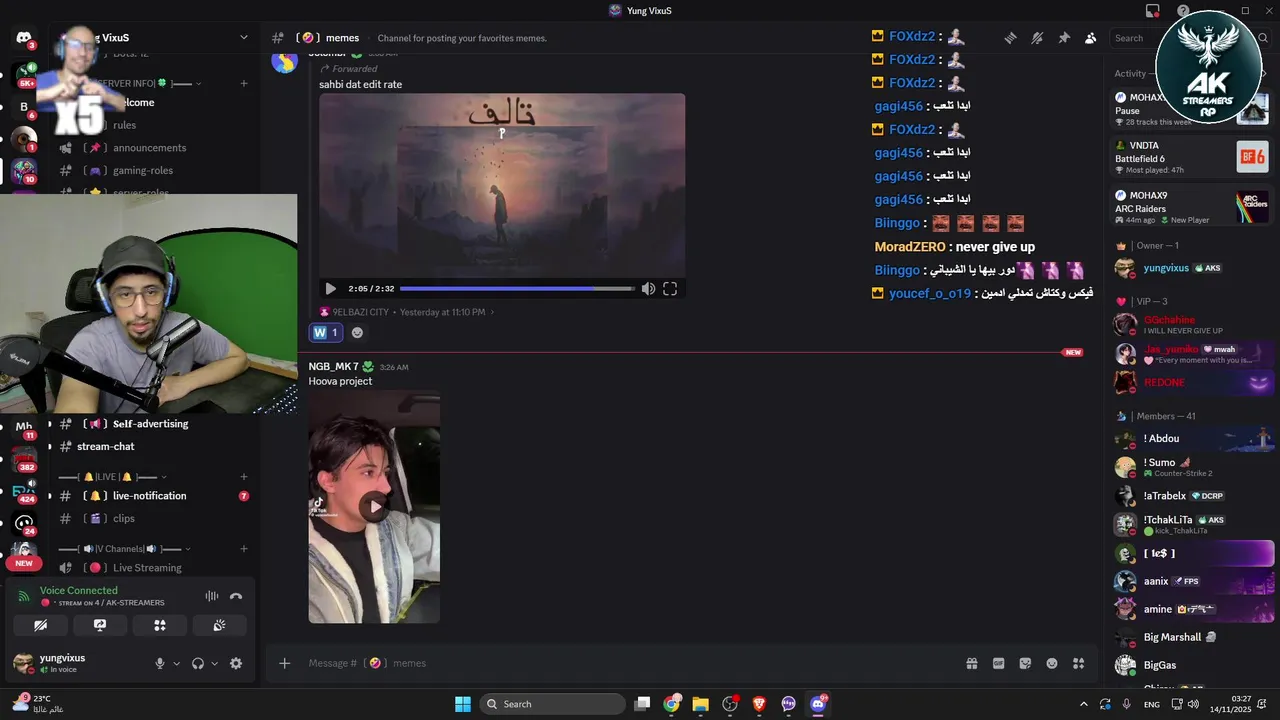The height and width of the screenshot is (720, 1280).
Task: Seek in the forwarded video progress bar
Action: (x=517, y=289)
